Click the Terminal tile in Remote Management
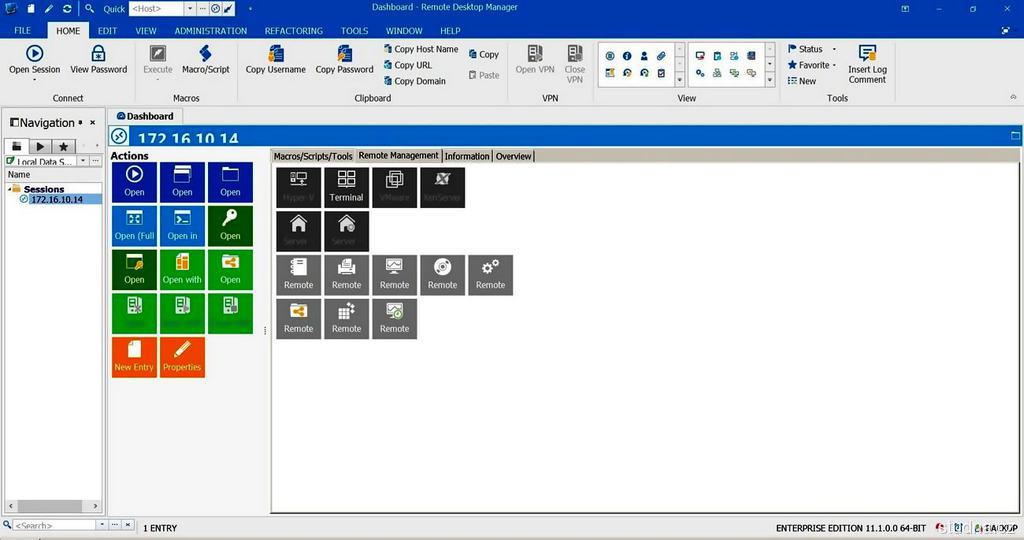Image resolution: width=1024 pixels, height=540 pixels. coord(346,187)
